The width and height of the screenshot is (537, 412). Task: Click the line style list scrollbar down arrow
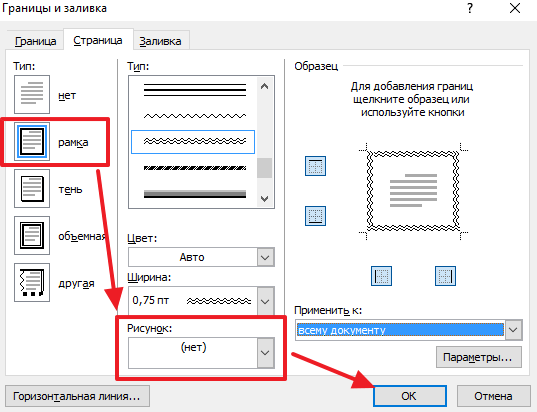pos(264,198)
